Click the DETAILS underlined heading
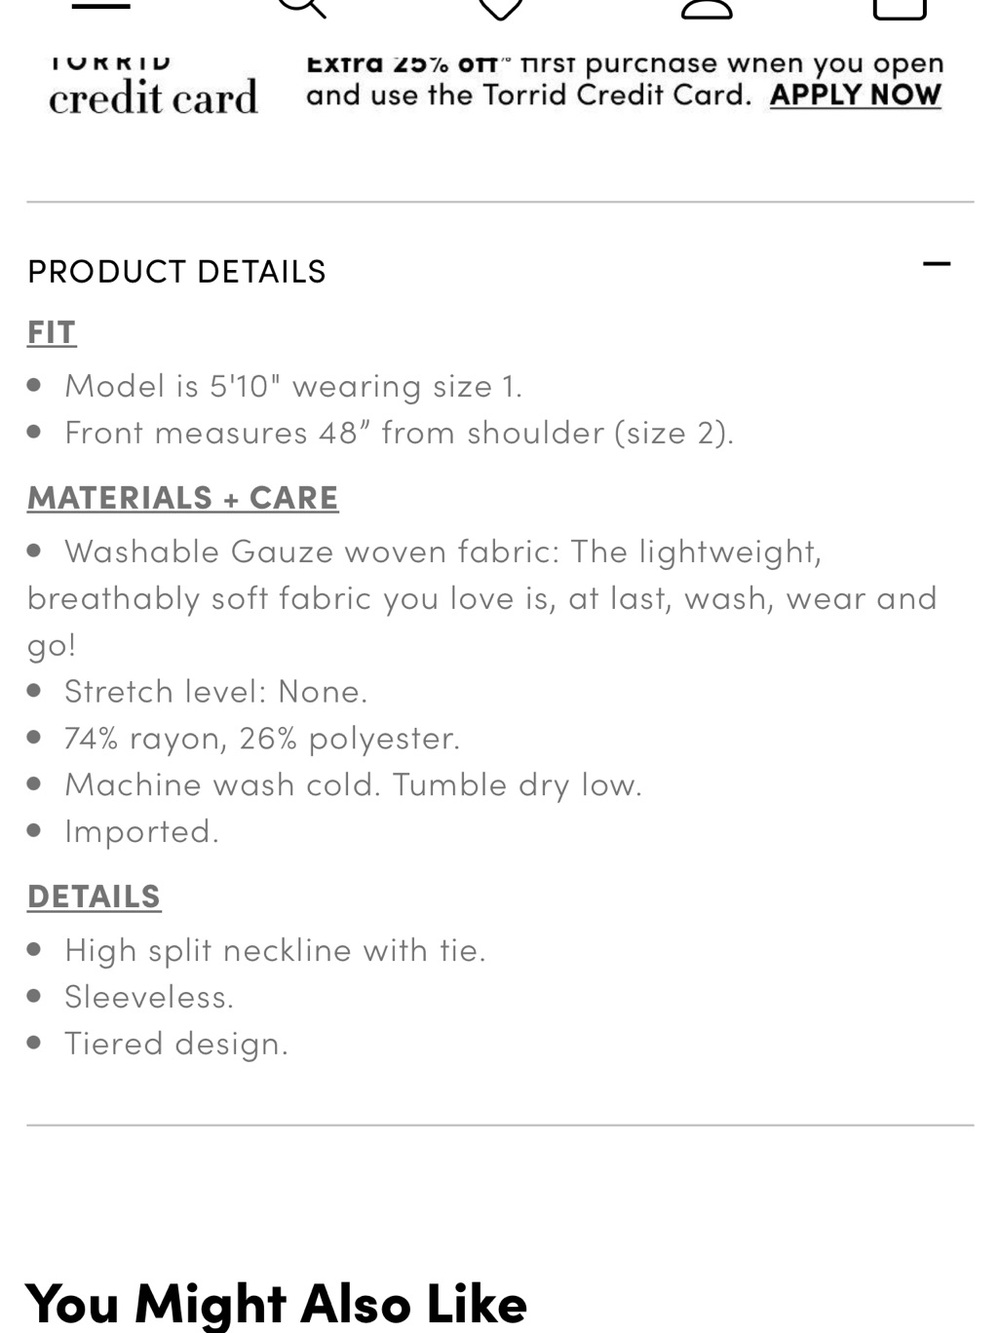Screen dimensions: 1000x1333 click(94, 896)
